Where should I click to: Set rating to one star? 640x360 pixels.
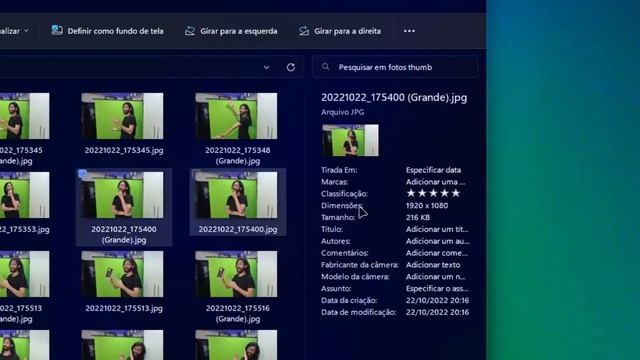[x=411, y=193]
